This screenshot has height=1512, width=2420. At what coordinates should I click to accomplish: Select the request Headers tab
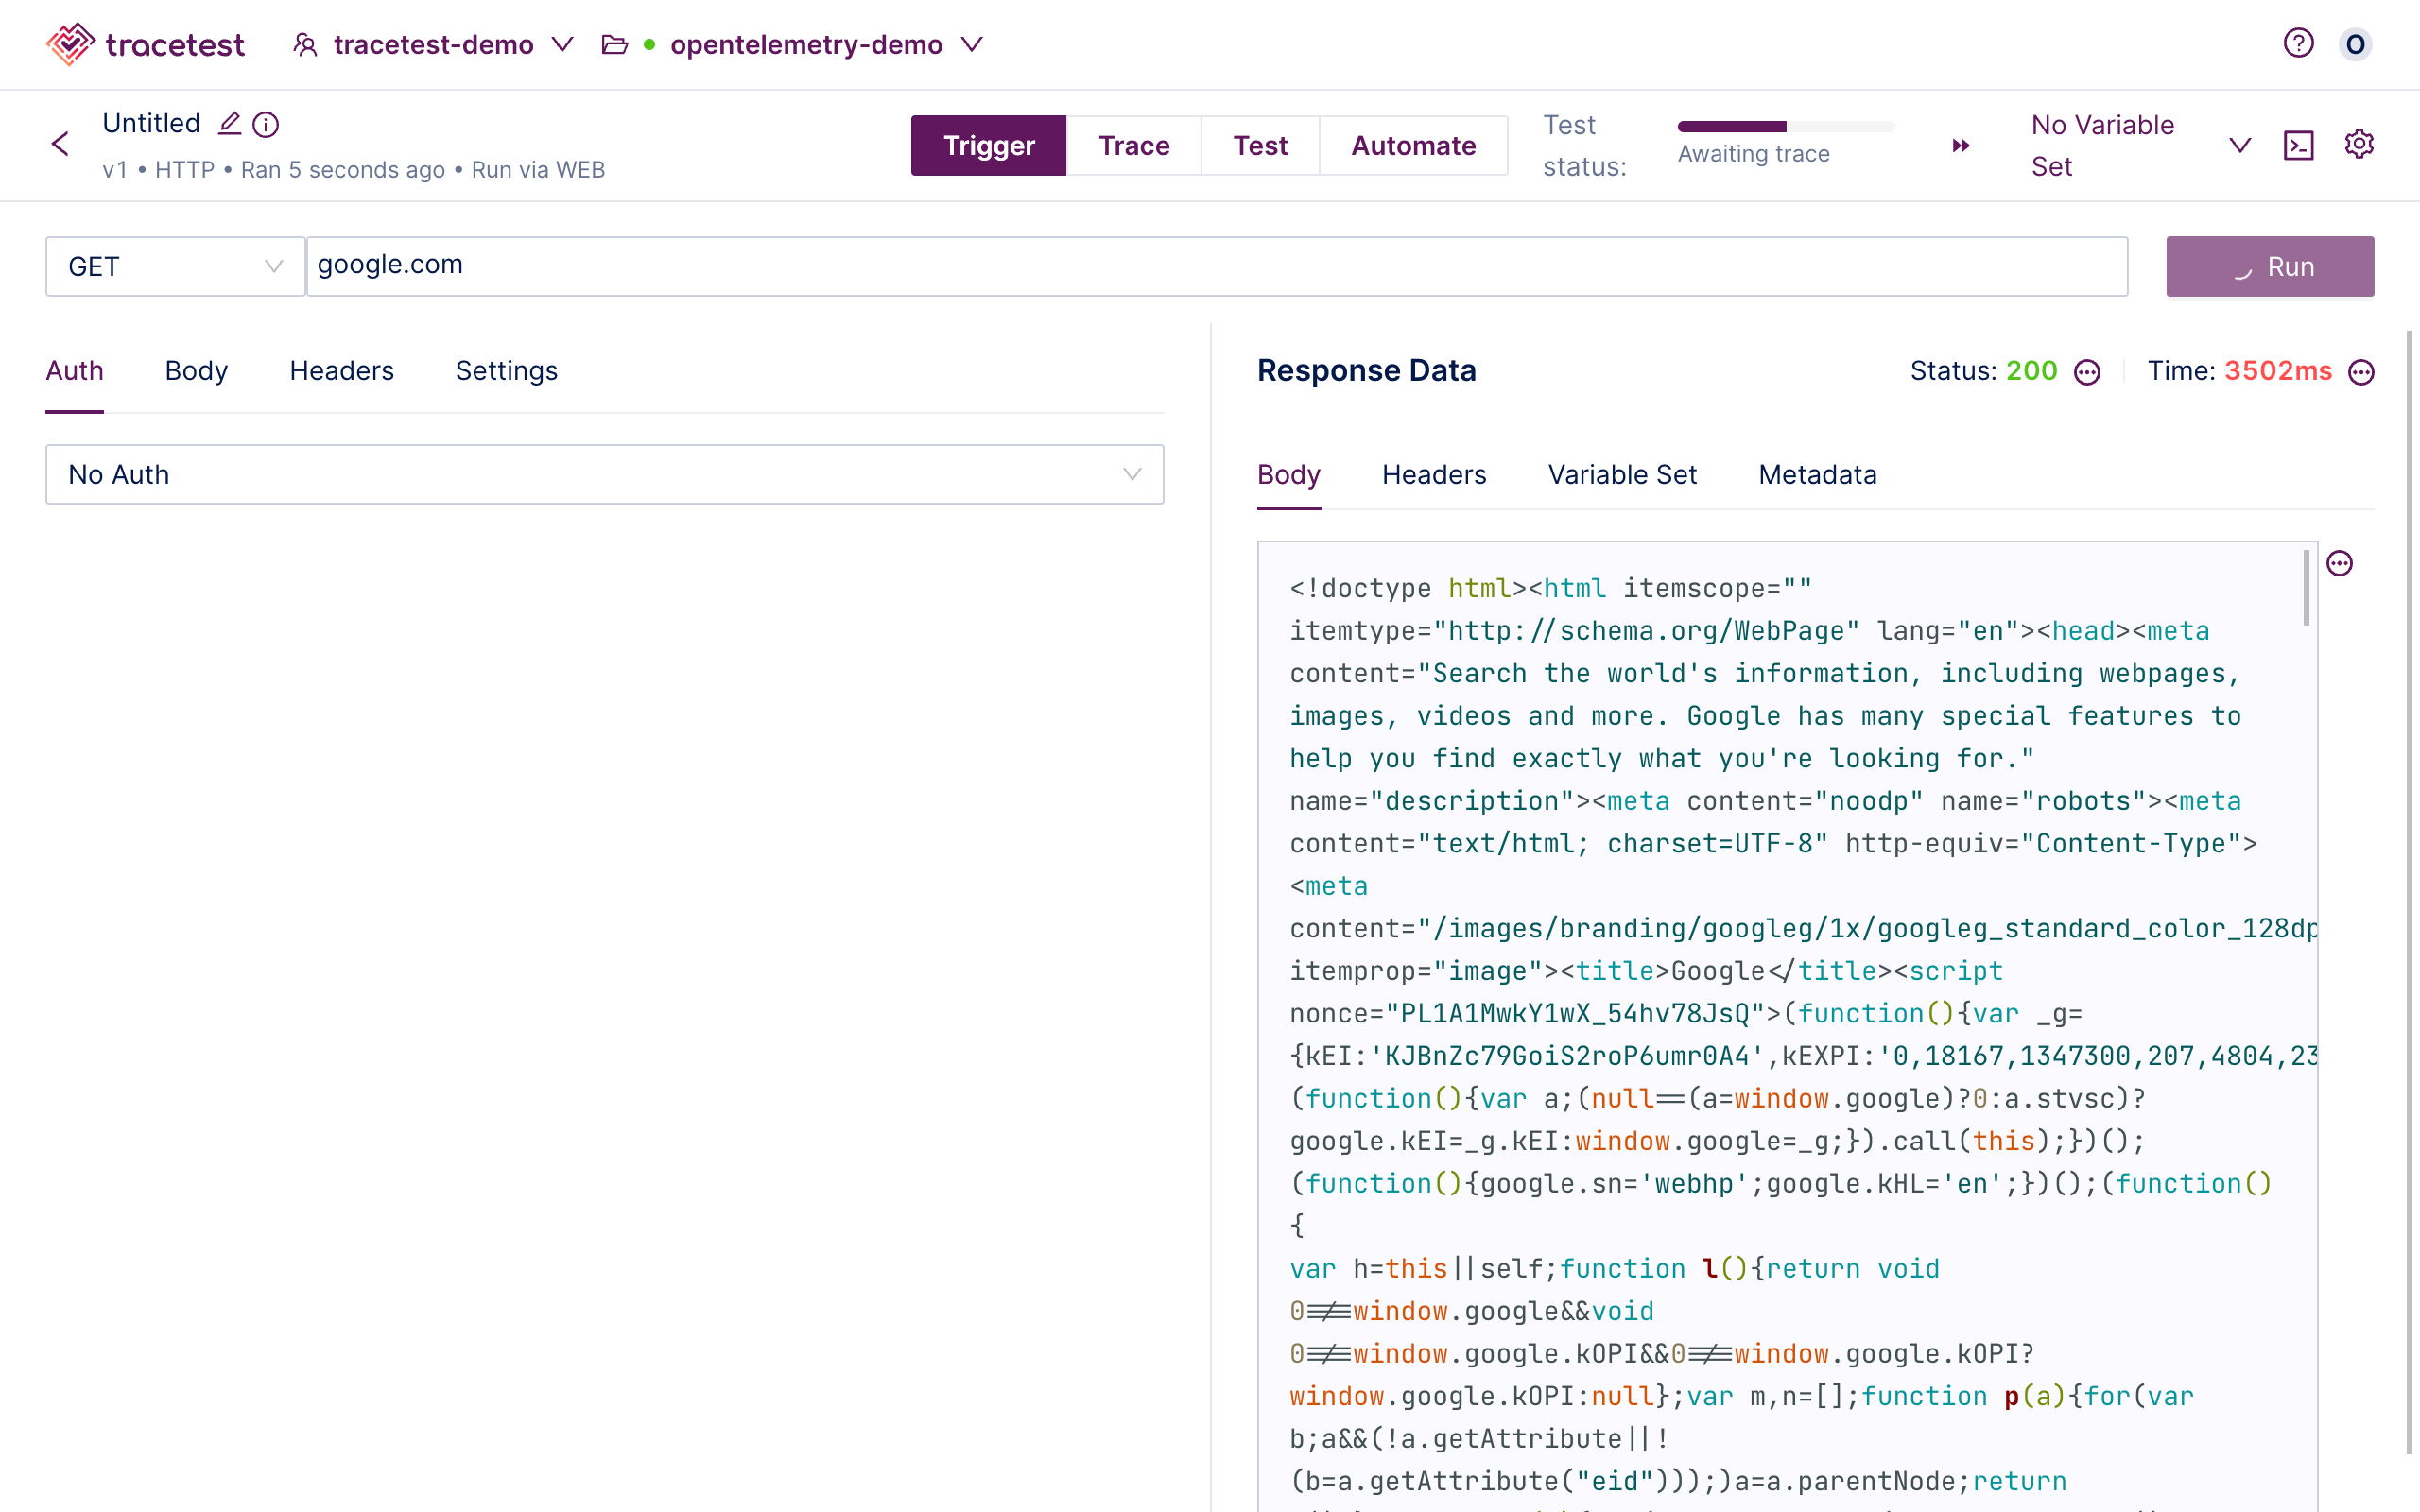click(341, 371)
